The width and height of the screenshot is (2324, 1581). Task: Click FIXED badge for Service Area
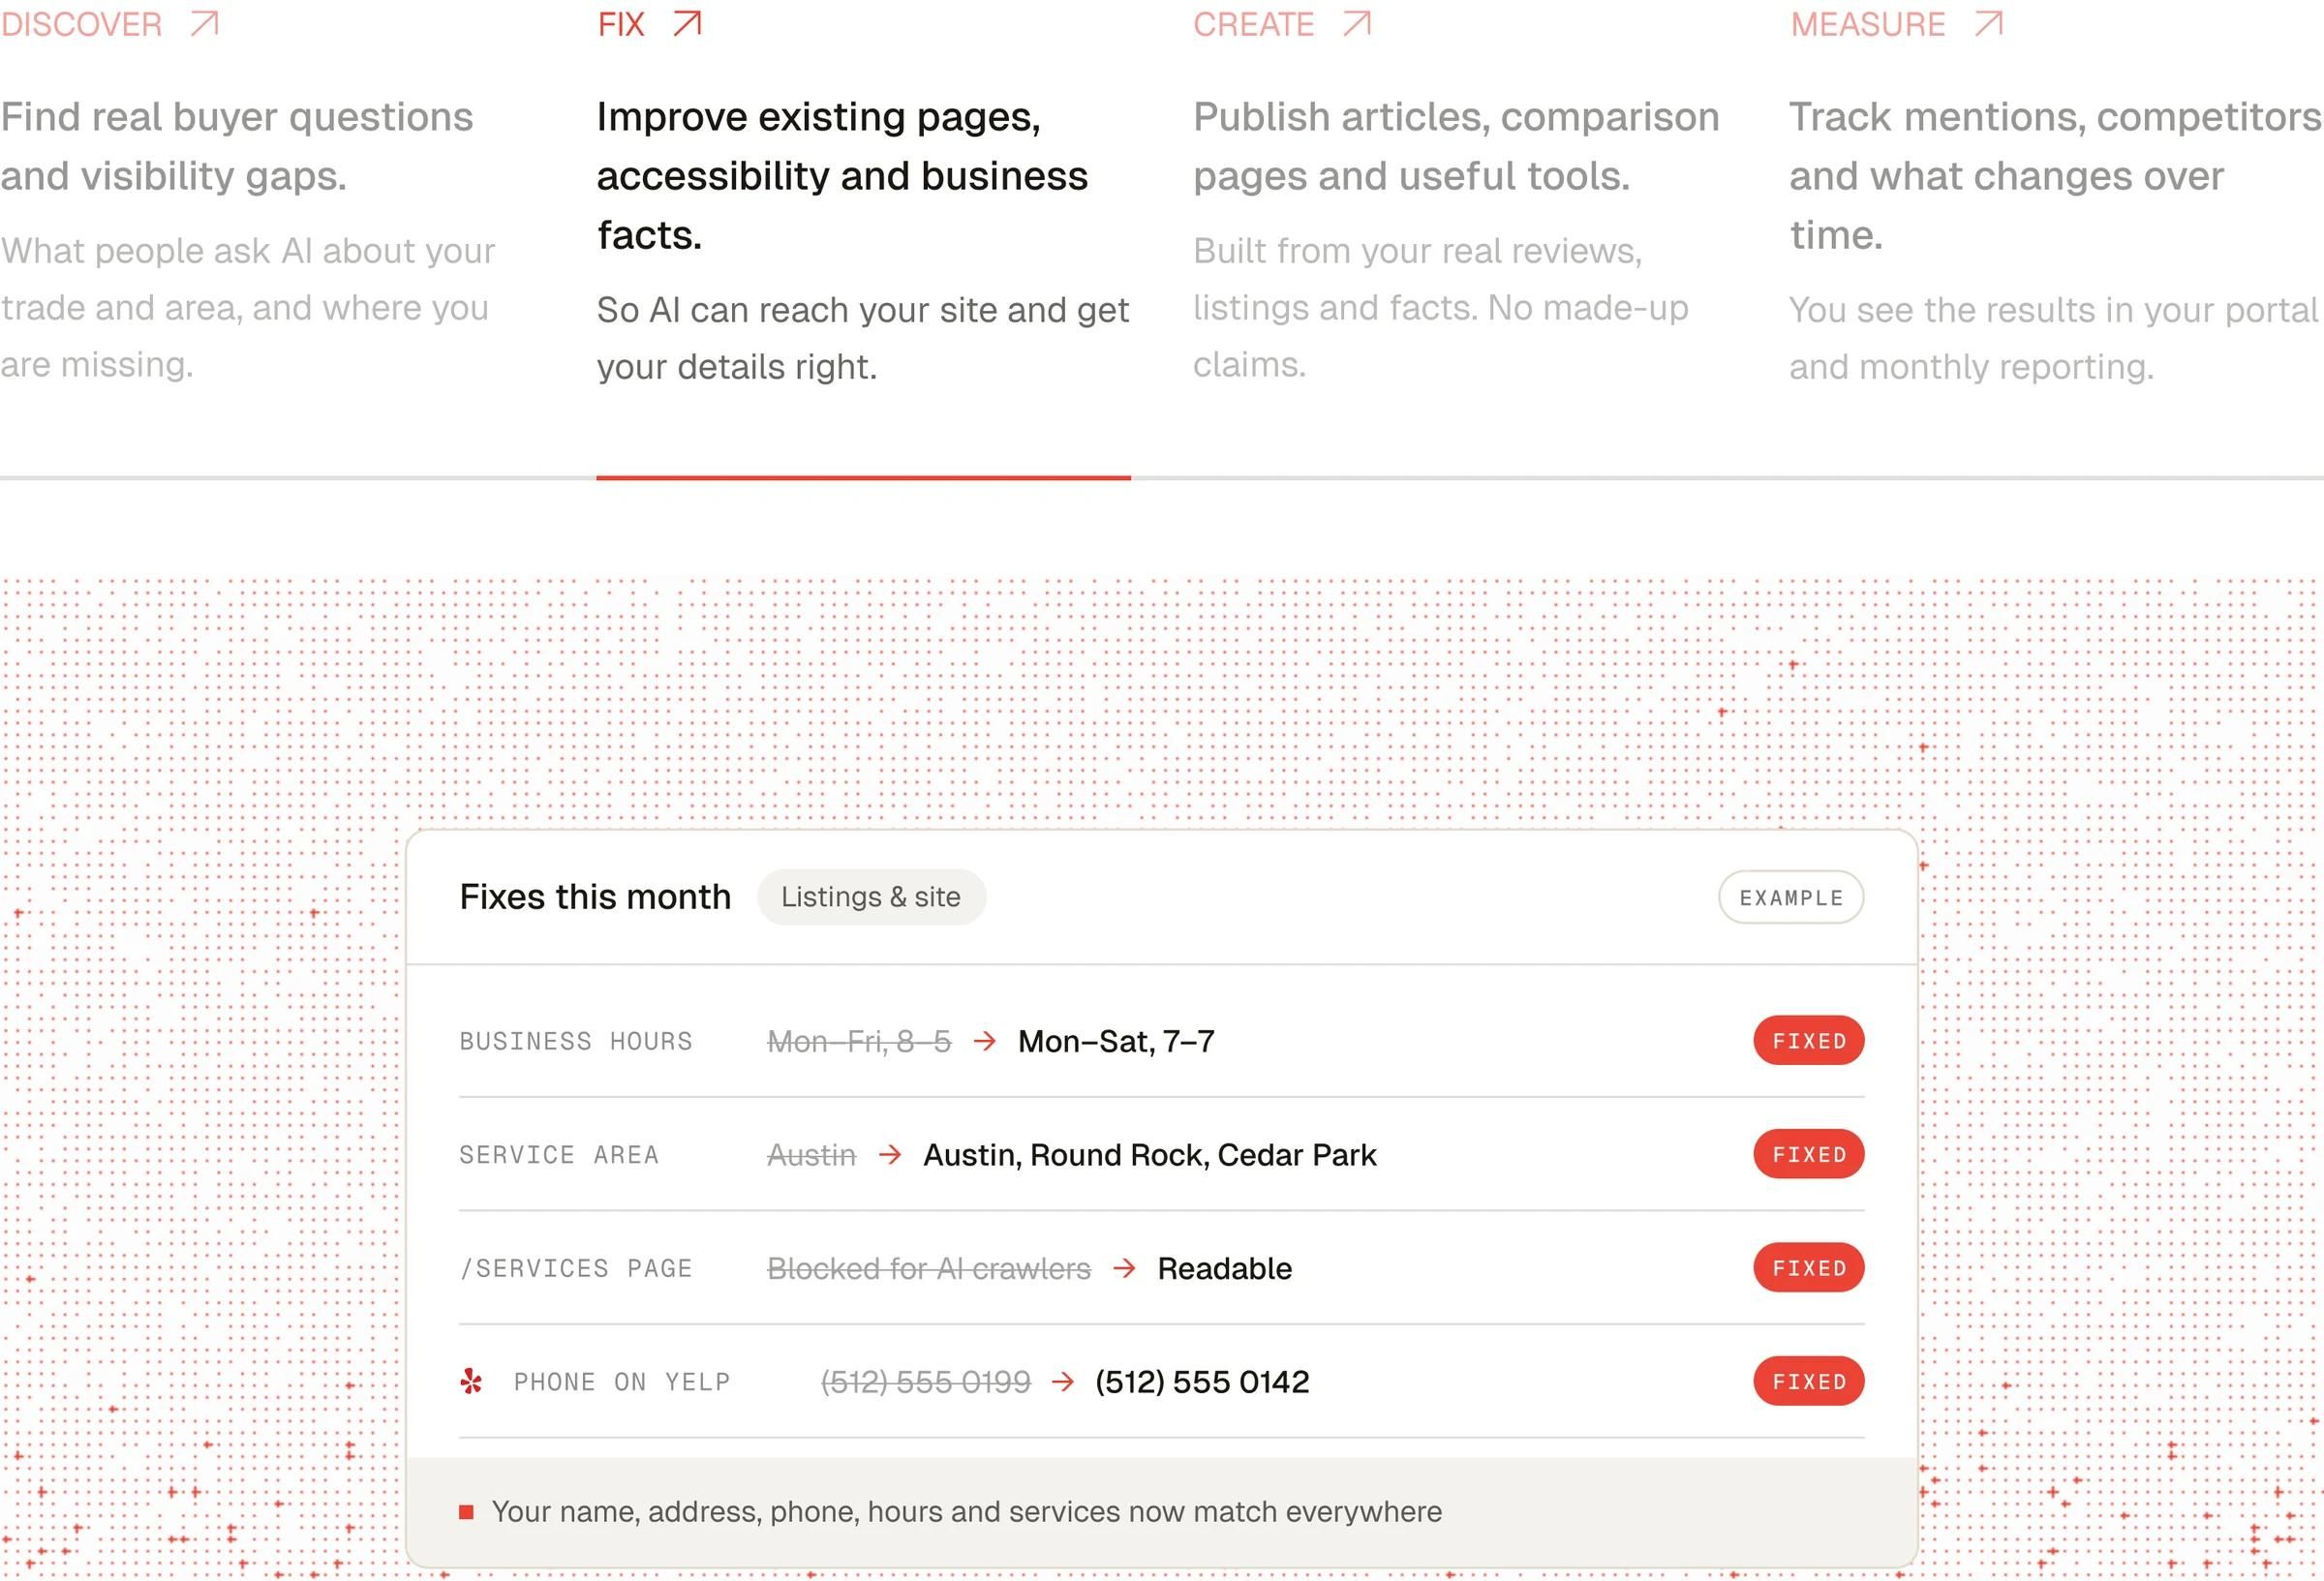coord(1808,1154)
